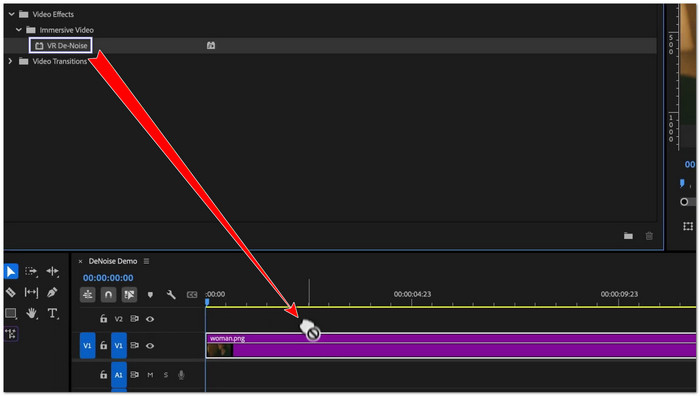Click the zoom scroll bar handle circle
This screenshot has height=396, width=700.
[x=684, y=202]
